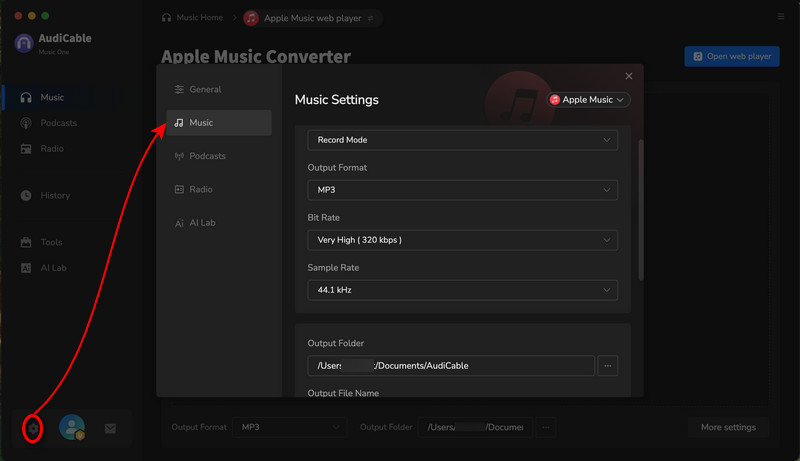Click the music note icon in settings tab
Viewport: 800px width, 461px height.
pos(179,123)
